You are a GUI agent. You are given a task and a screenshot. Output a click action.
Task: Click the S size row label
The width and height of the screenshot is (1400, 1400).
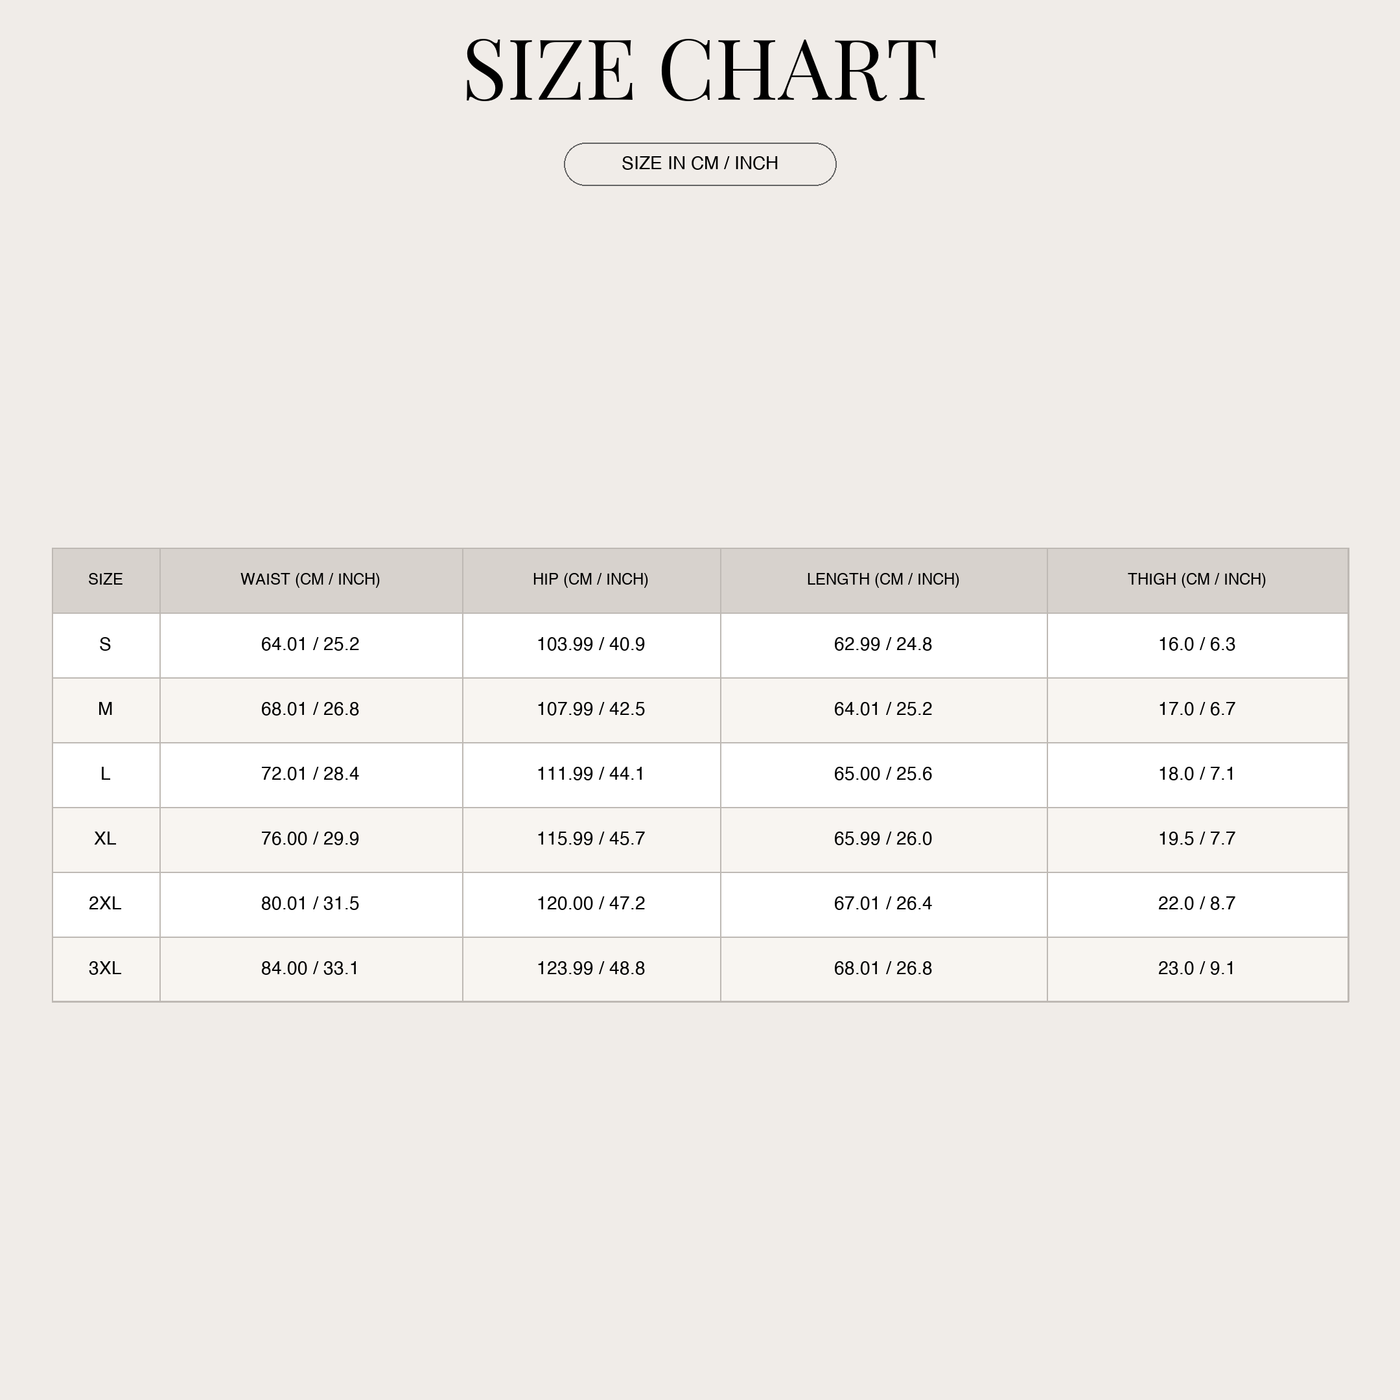coord(105,645)
